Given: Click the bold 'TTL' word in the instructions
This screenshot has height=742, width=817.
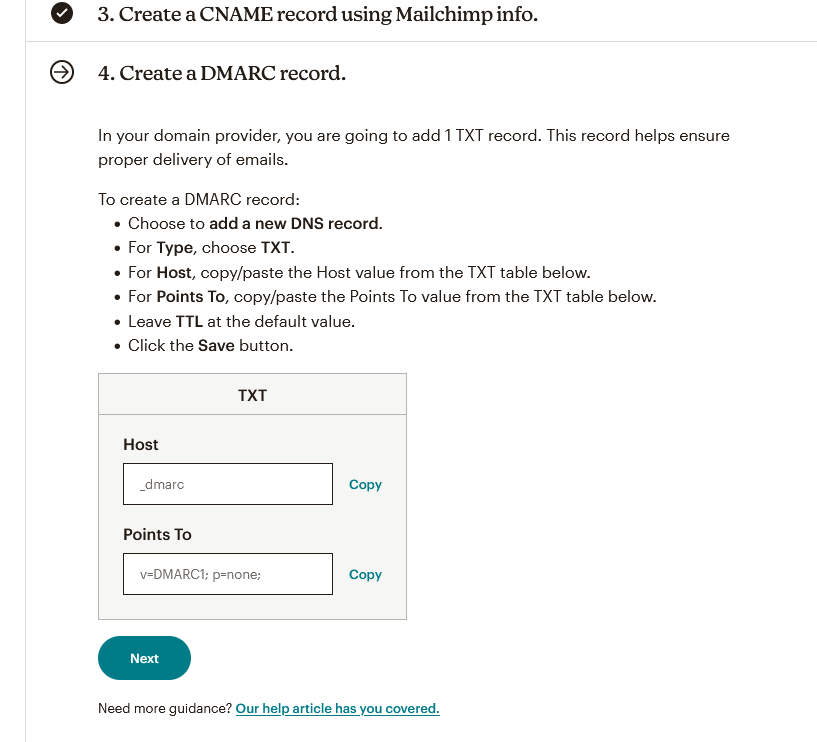Looking at the screenshot, I should [189, 321].
